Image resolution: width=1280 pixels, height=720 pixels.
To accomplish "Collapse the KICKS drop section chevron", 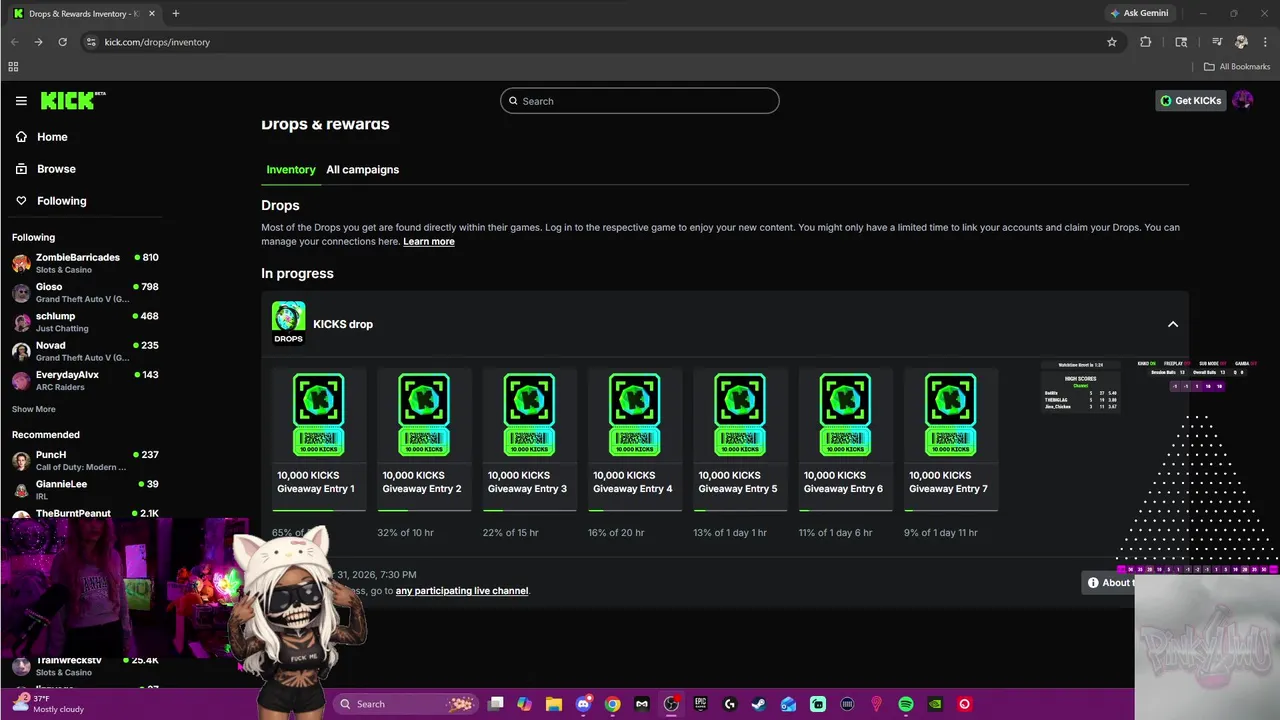I will click(1173, 324).
